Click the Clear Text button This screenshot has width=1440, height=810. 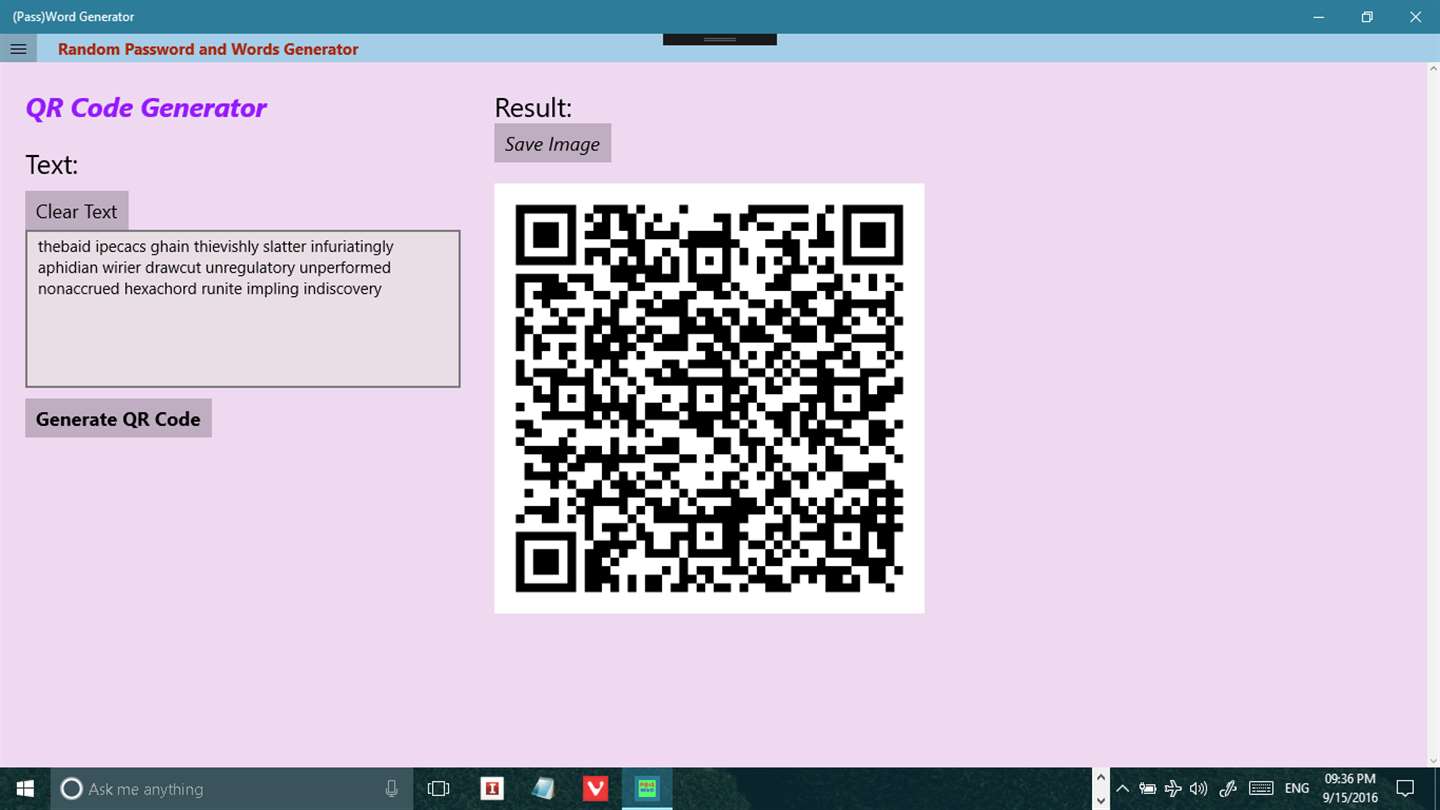click(77, 211)
